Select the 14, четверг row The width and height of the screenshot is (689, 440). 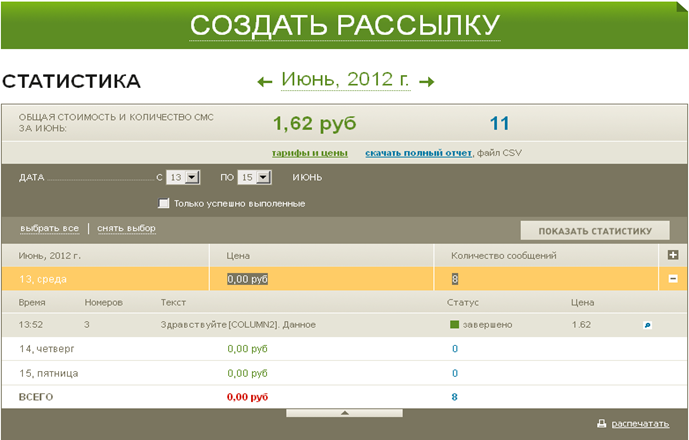(x=48, y=349)
